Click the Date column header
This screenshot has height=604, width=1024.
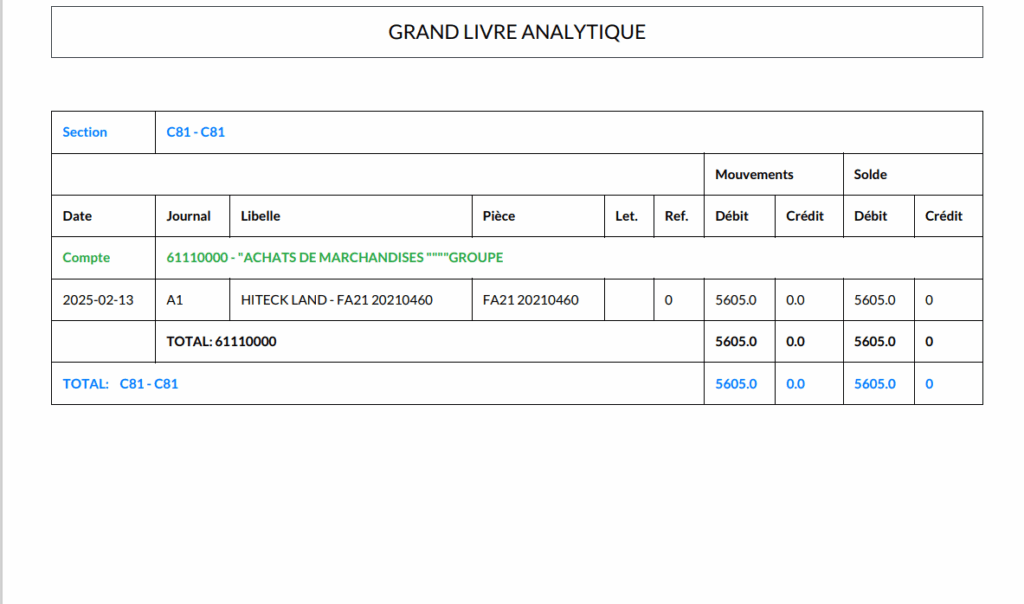tap(77, 216)
